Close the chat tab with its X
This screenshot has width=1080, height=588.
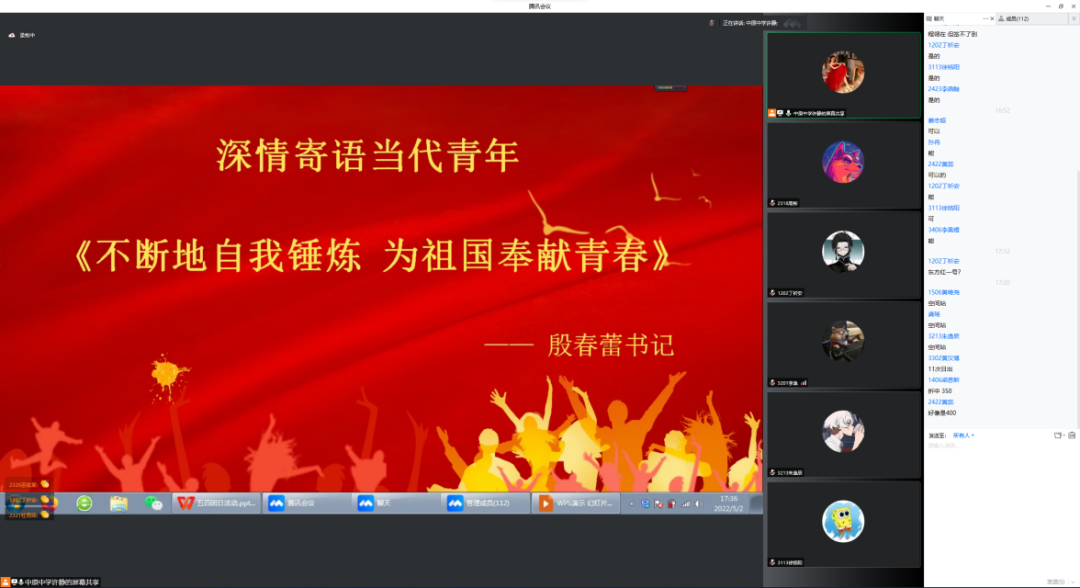coord(994,18)
